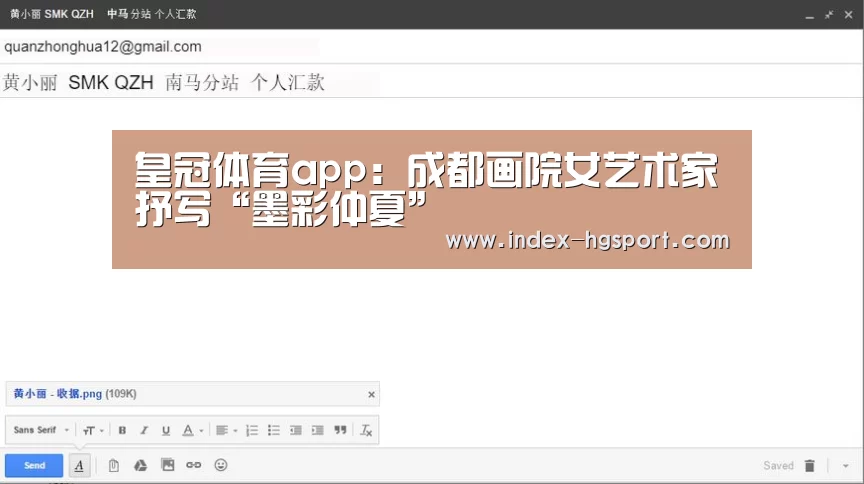Insert a photo with the image icon
Viewport: 864px width, 484px height.
tap(168, 465)
